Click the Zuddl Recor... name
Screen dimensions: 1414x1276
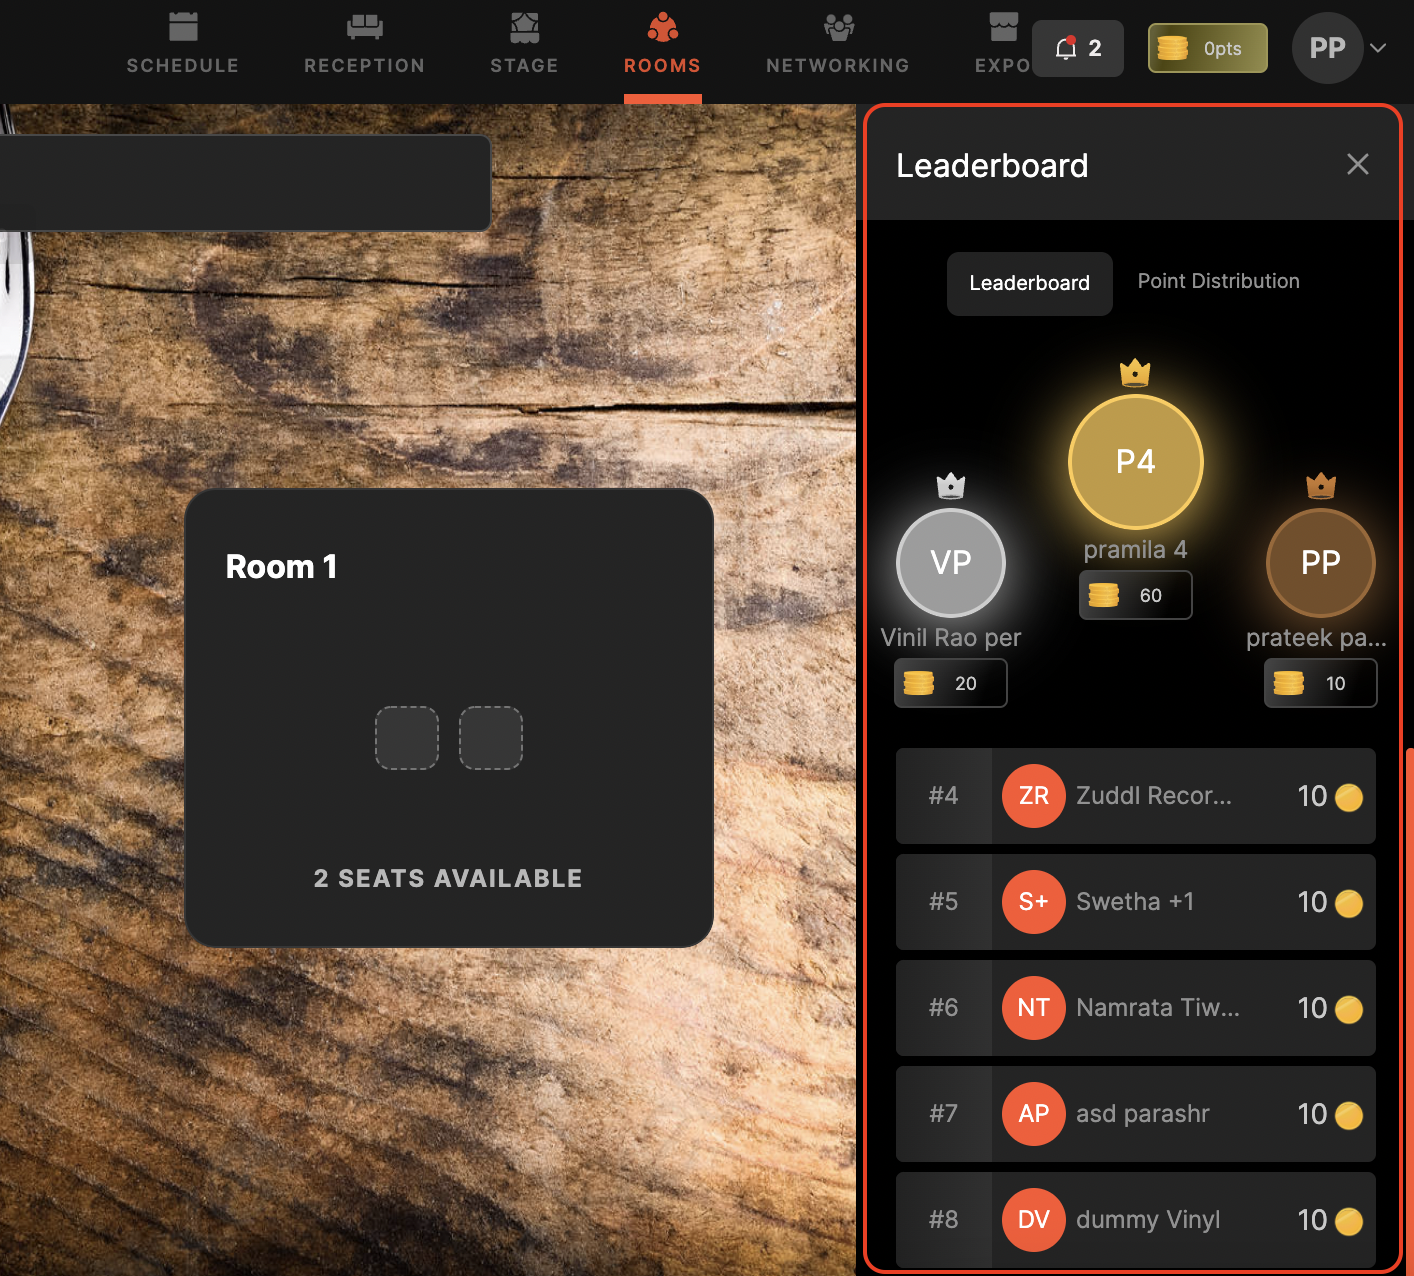[x=1154, y=796]
